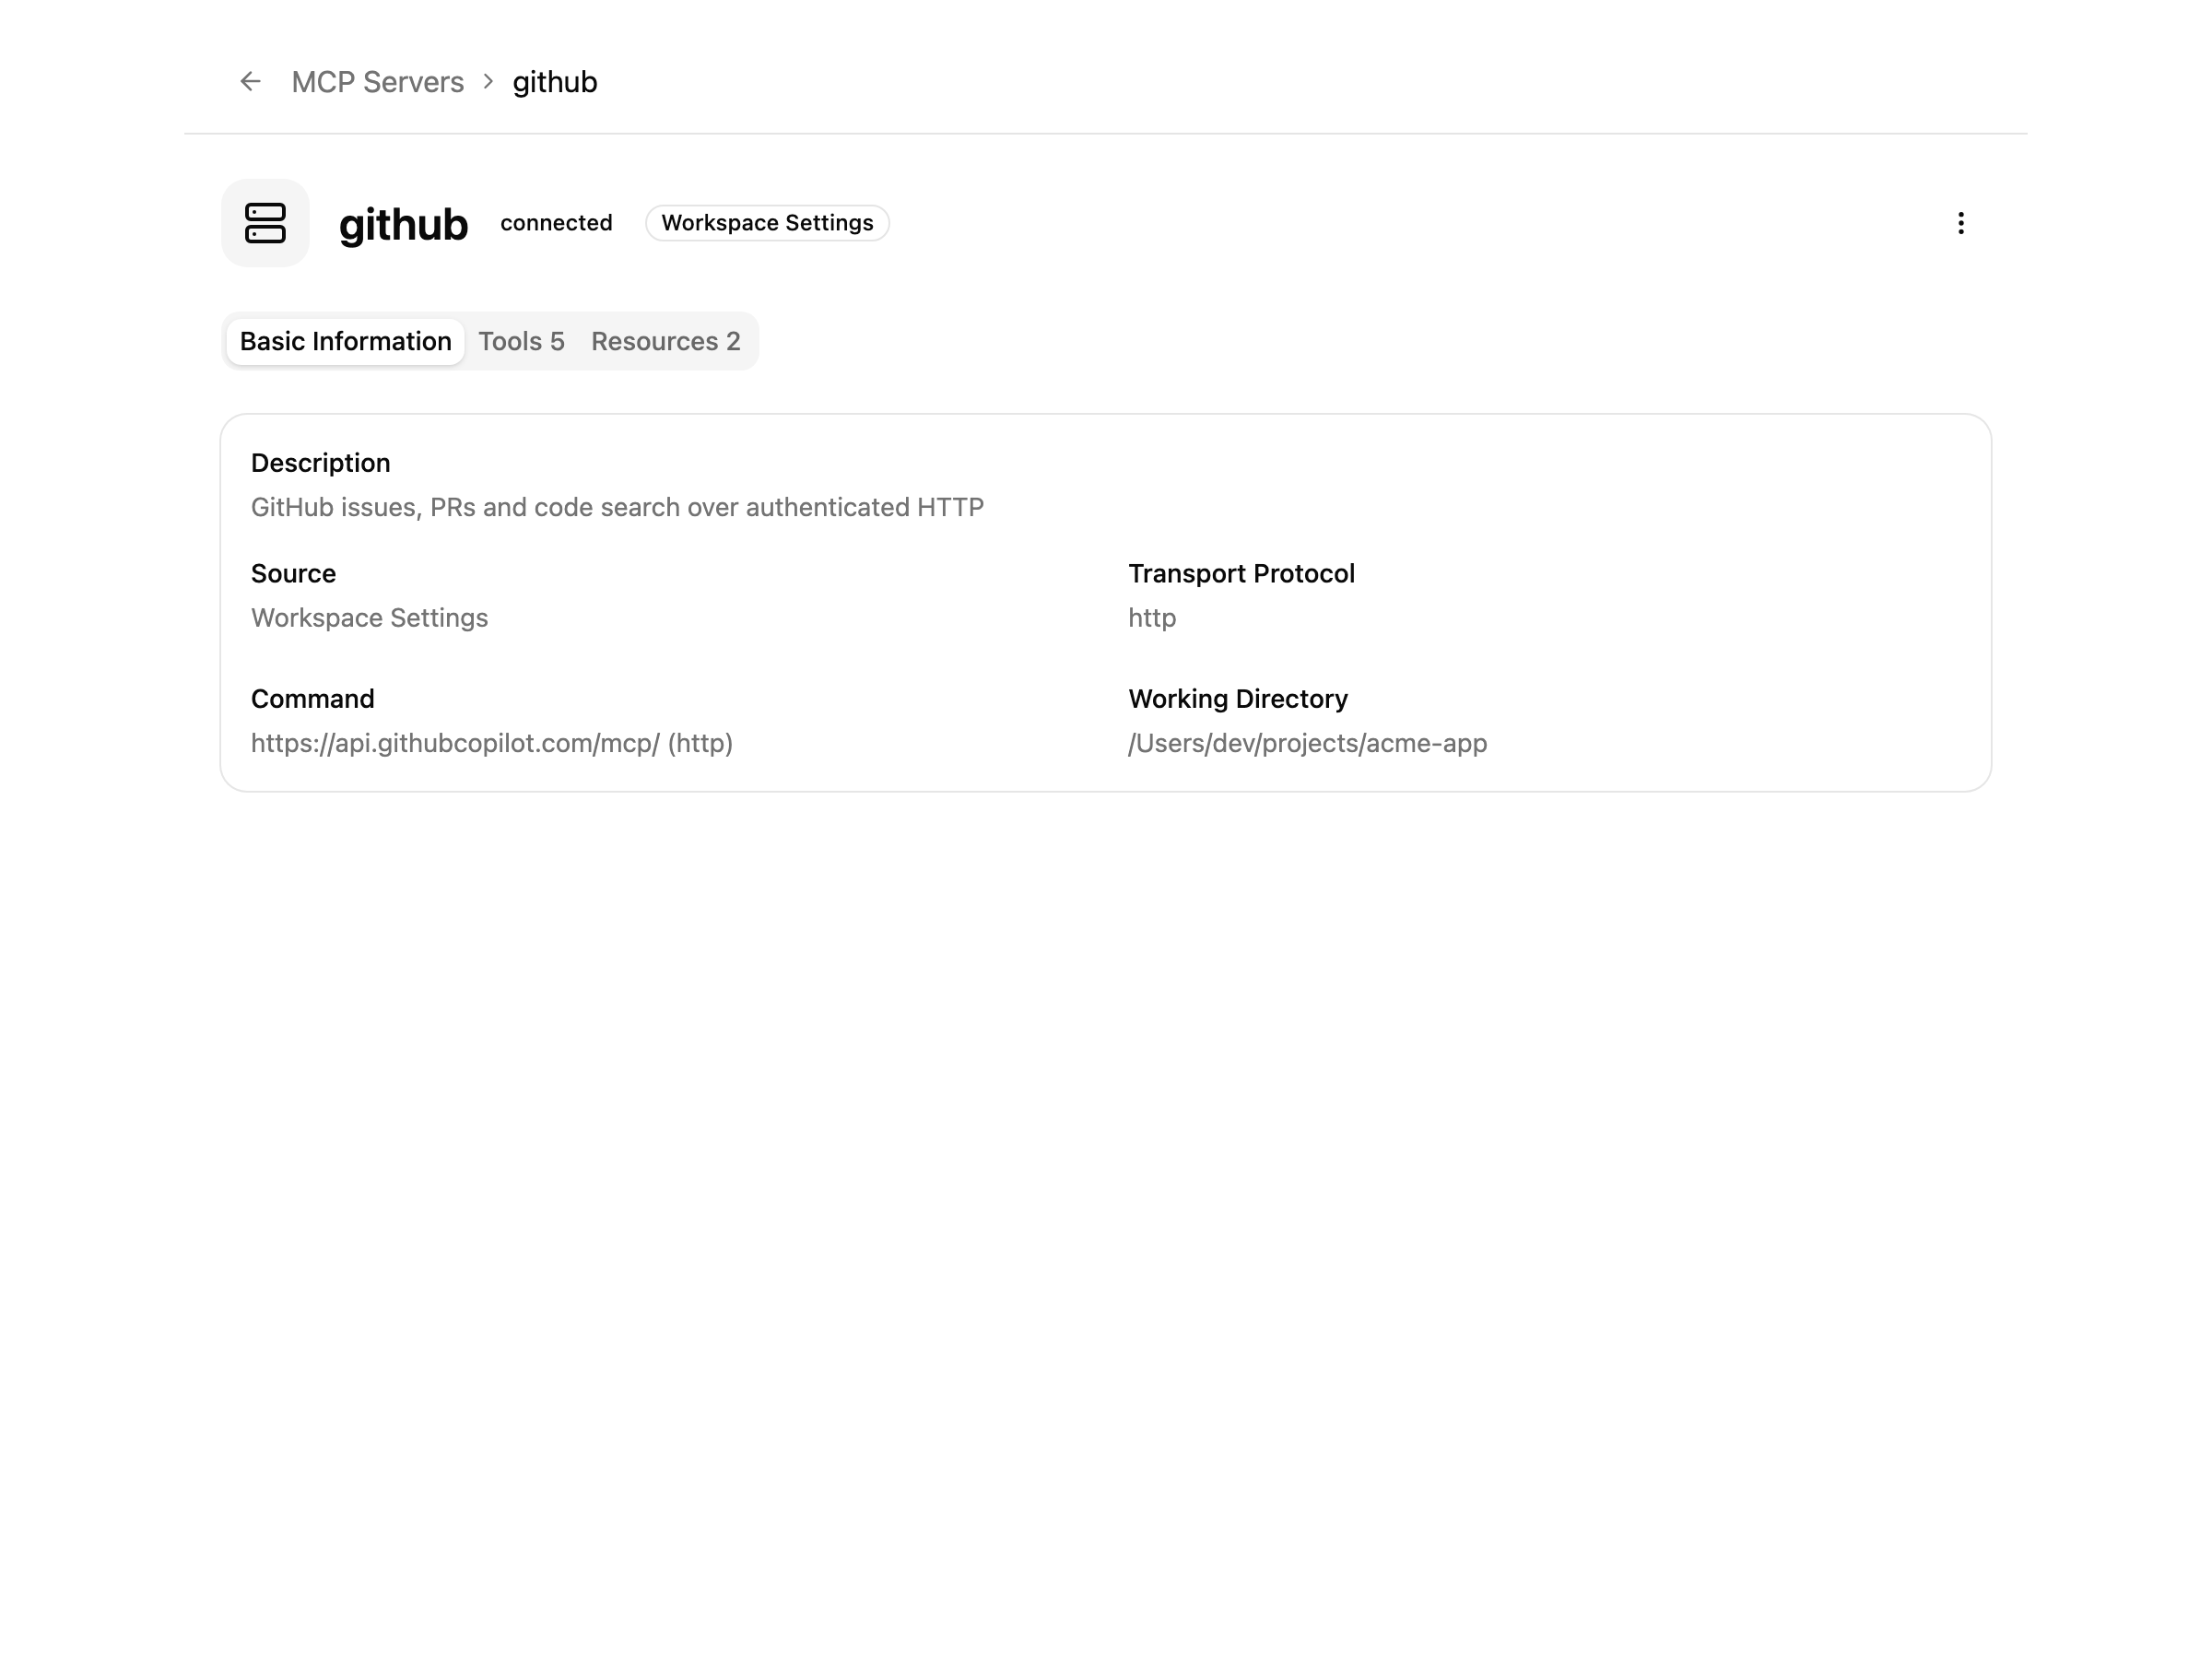Screen dimensions: 2212x1659
Task: Click the Workspace Settings badge
Action: (767, 223)
